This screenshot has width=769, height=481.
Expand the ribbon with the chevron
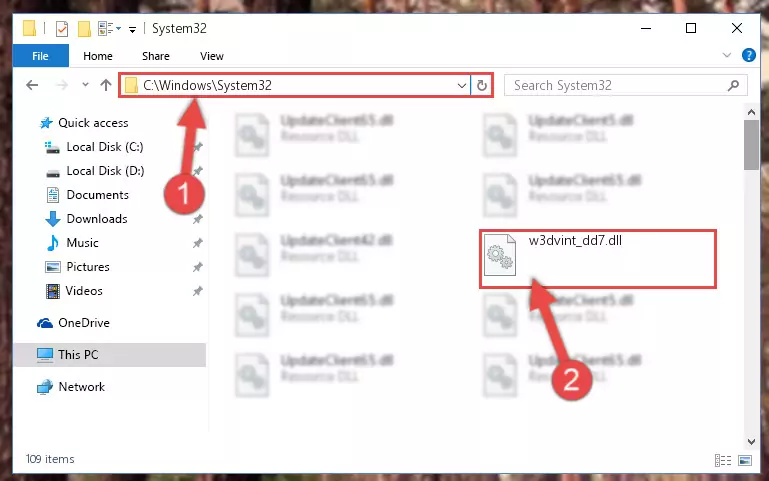tap(727, 55)
